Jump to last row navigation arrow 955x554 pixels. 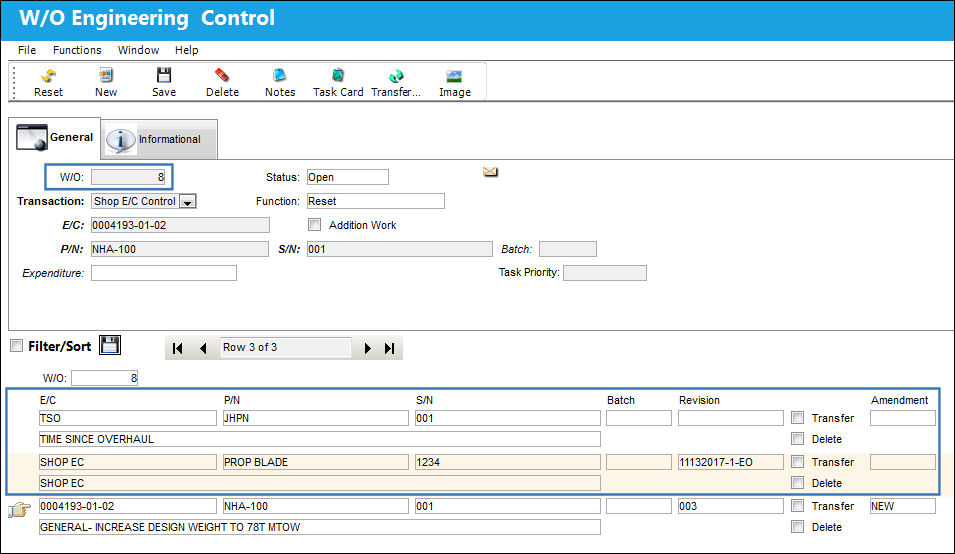390,348
